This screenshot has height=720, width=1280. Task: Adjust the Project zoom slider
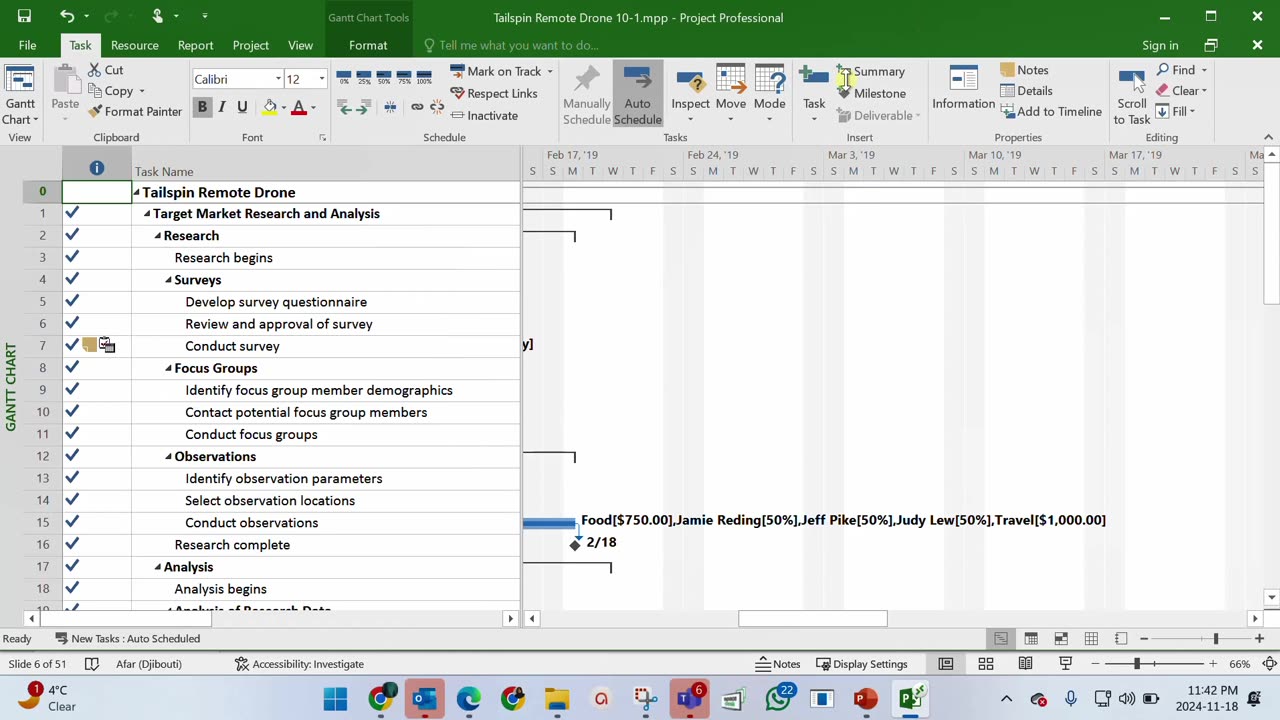[1216, 638]
